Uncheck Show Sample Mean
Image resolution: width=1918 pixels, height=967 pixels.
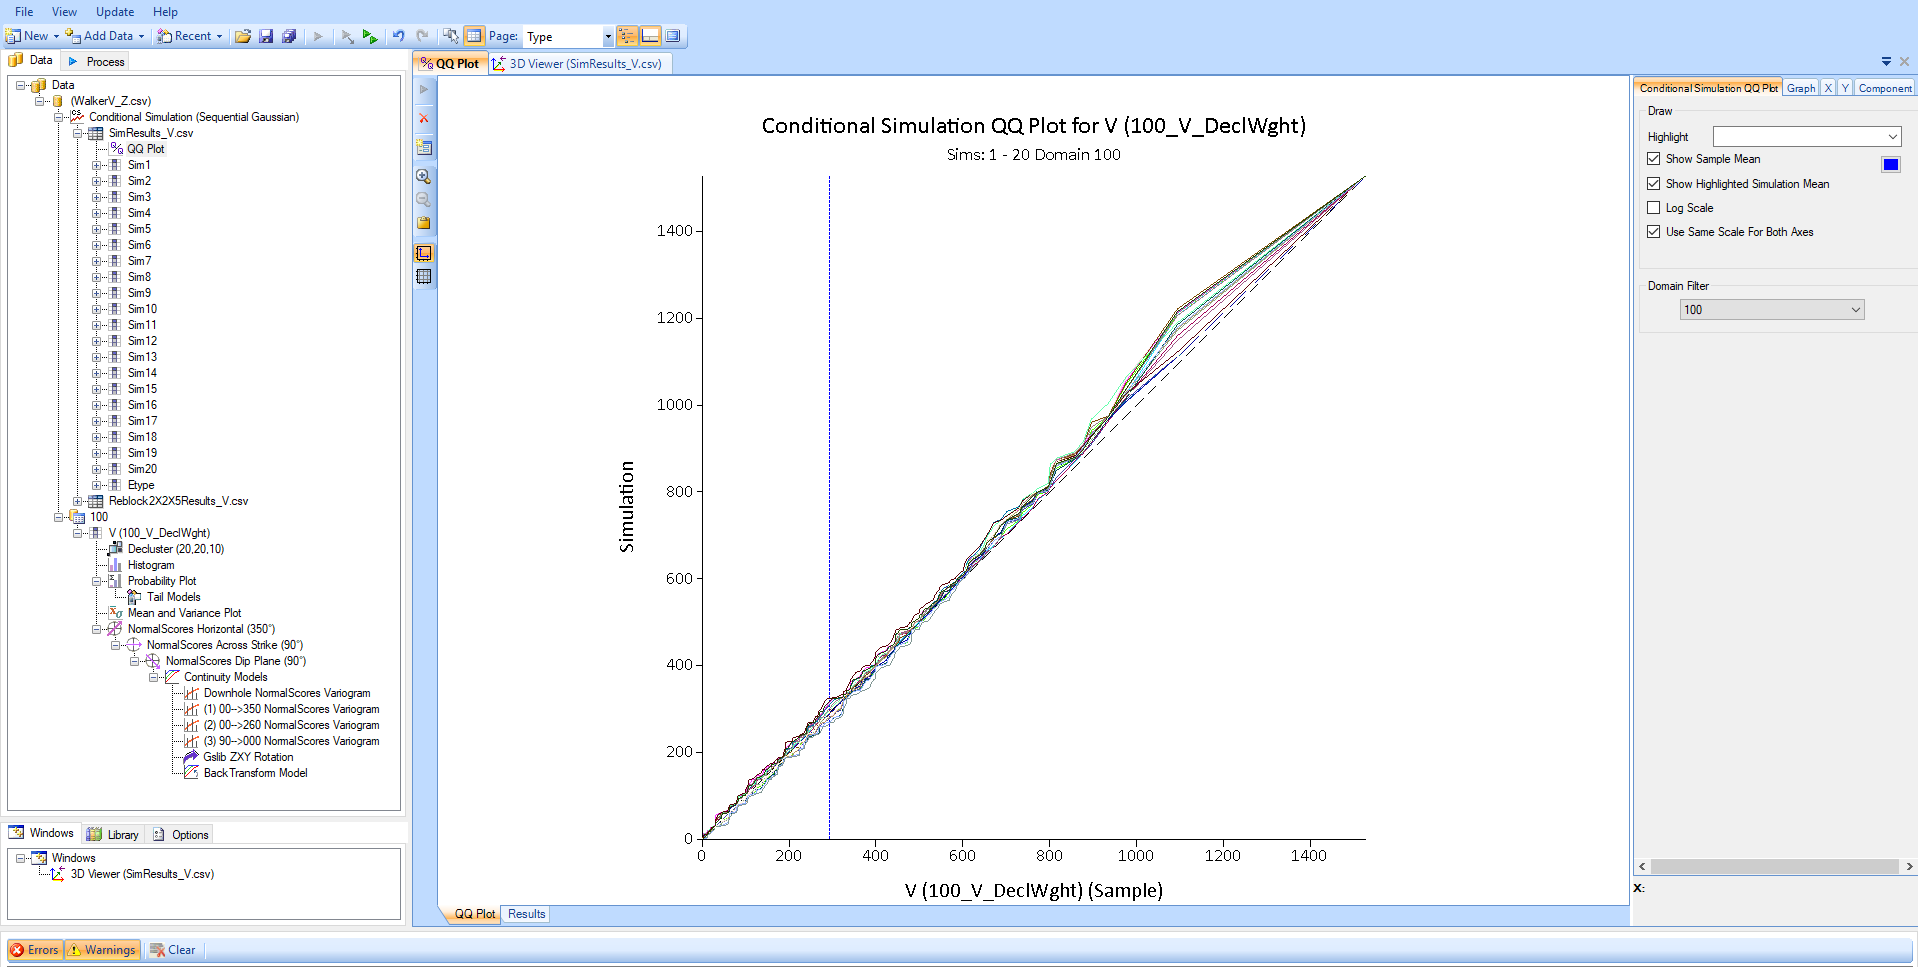tap(1654, 158)
